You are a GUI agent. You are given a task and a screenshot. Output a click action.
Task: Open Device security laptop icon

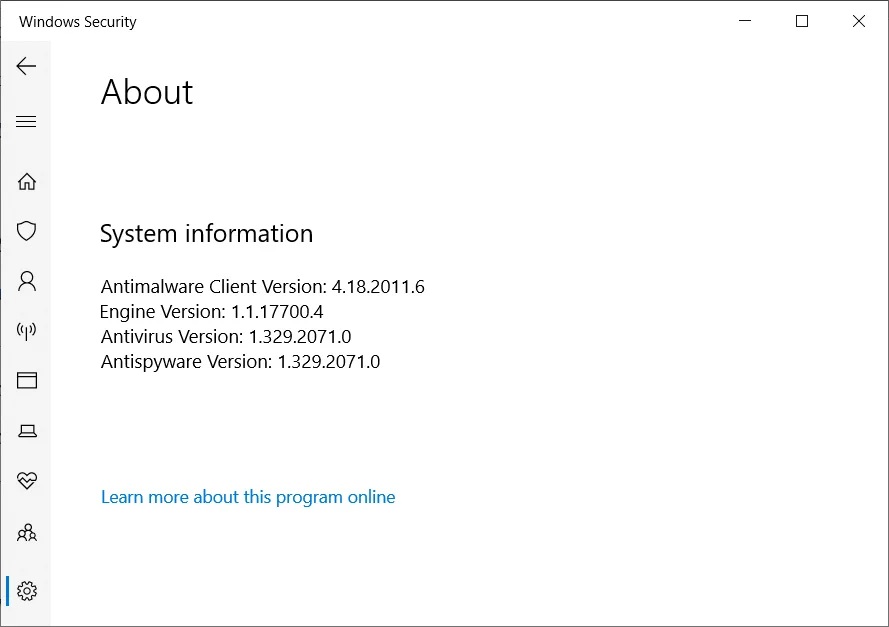[27, 431]
